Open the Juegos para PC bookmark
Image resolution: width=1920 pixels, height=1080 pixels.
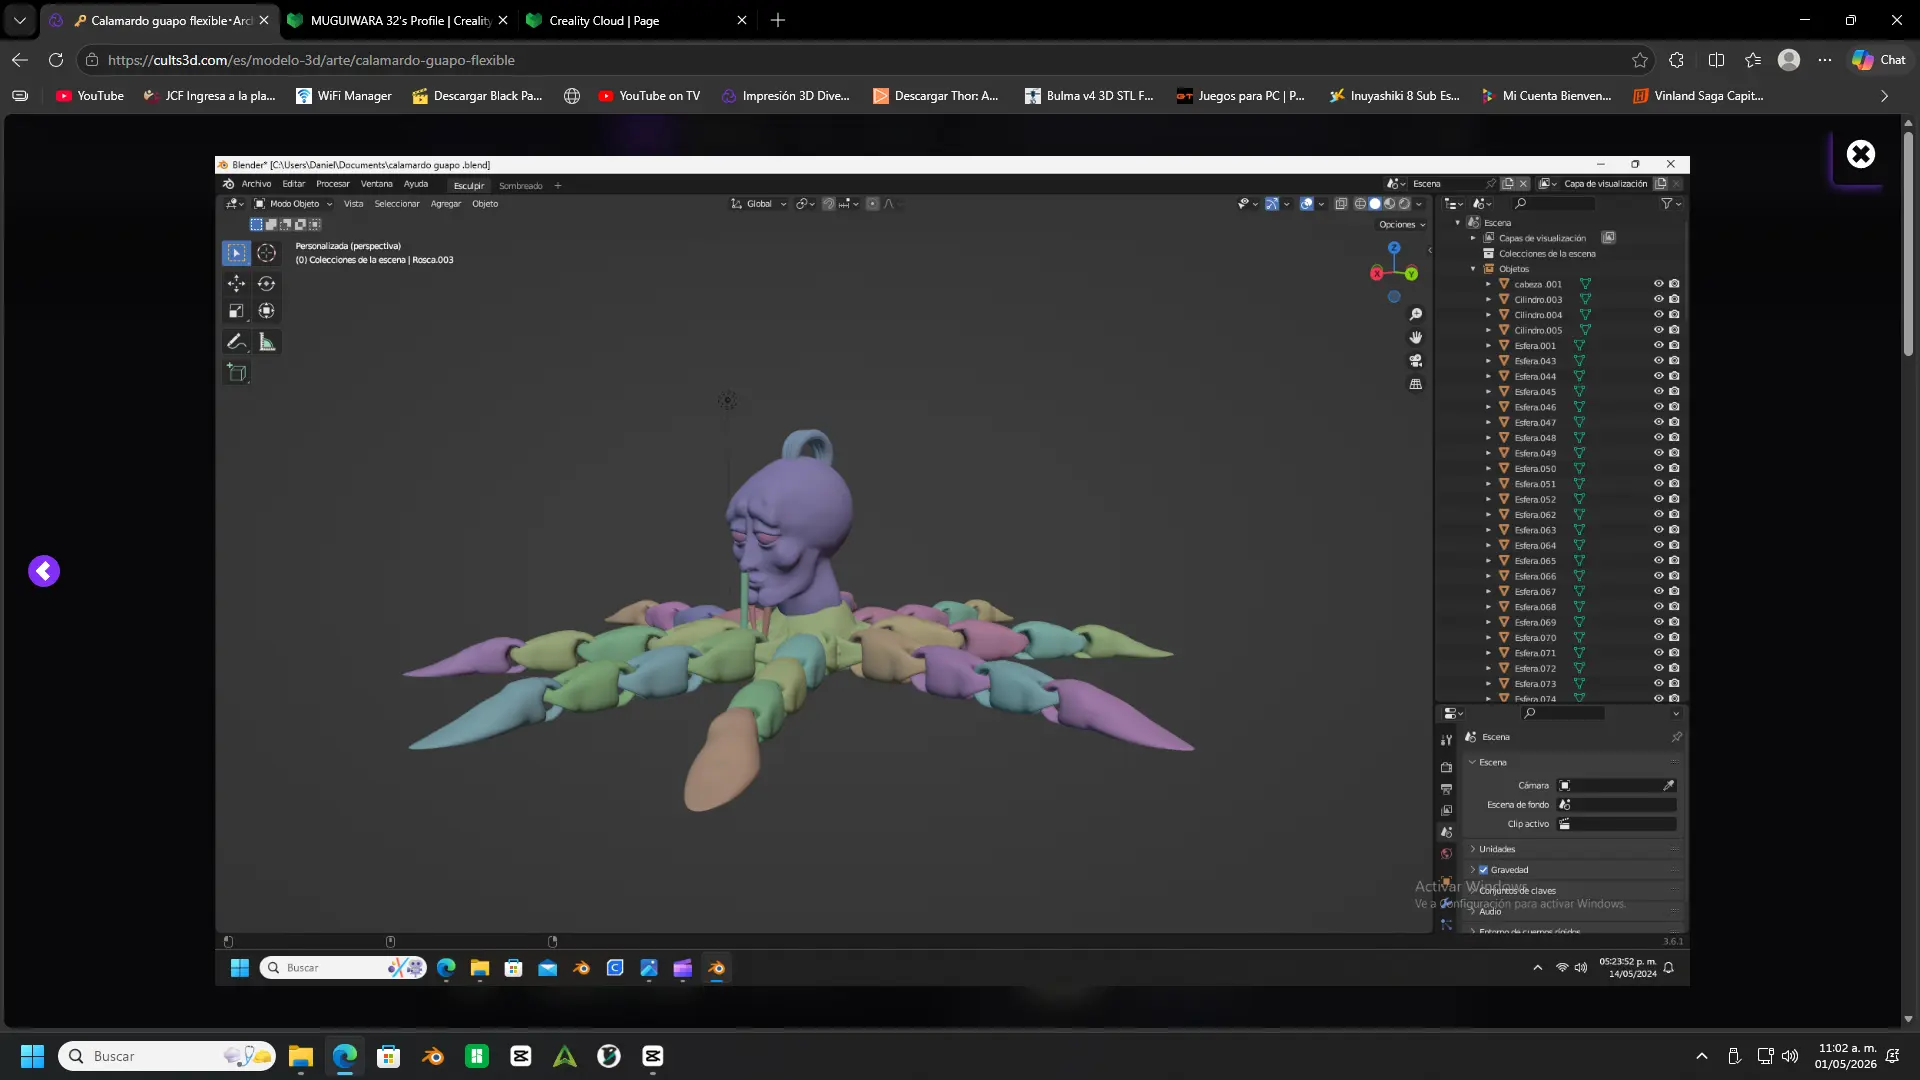pos(1241,96)
